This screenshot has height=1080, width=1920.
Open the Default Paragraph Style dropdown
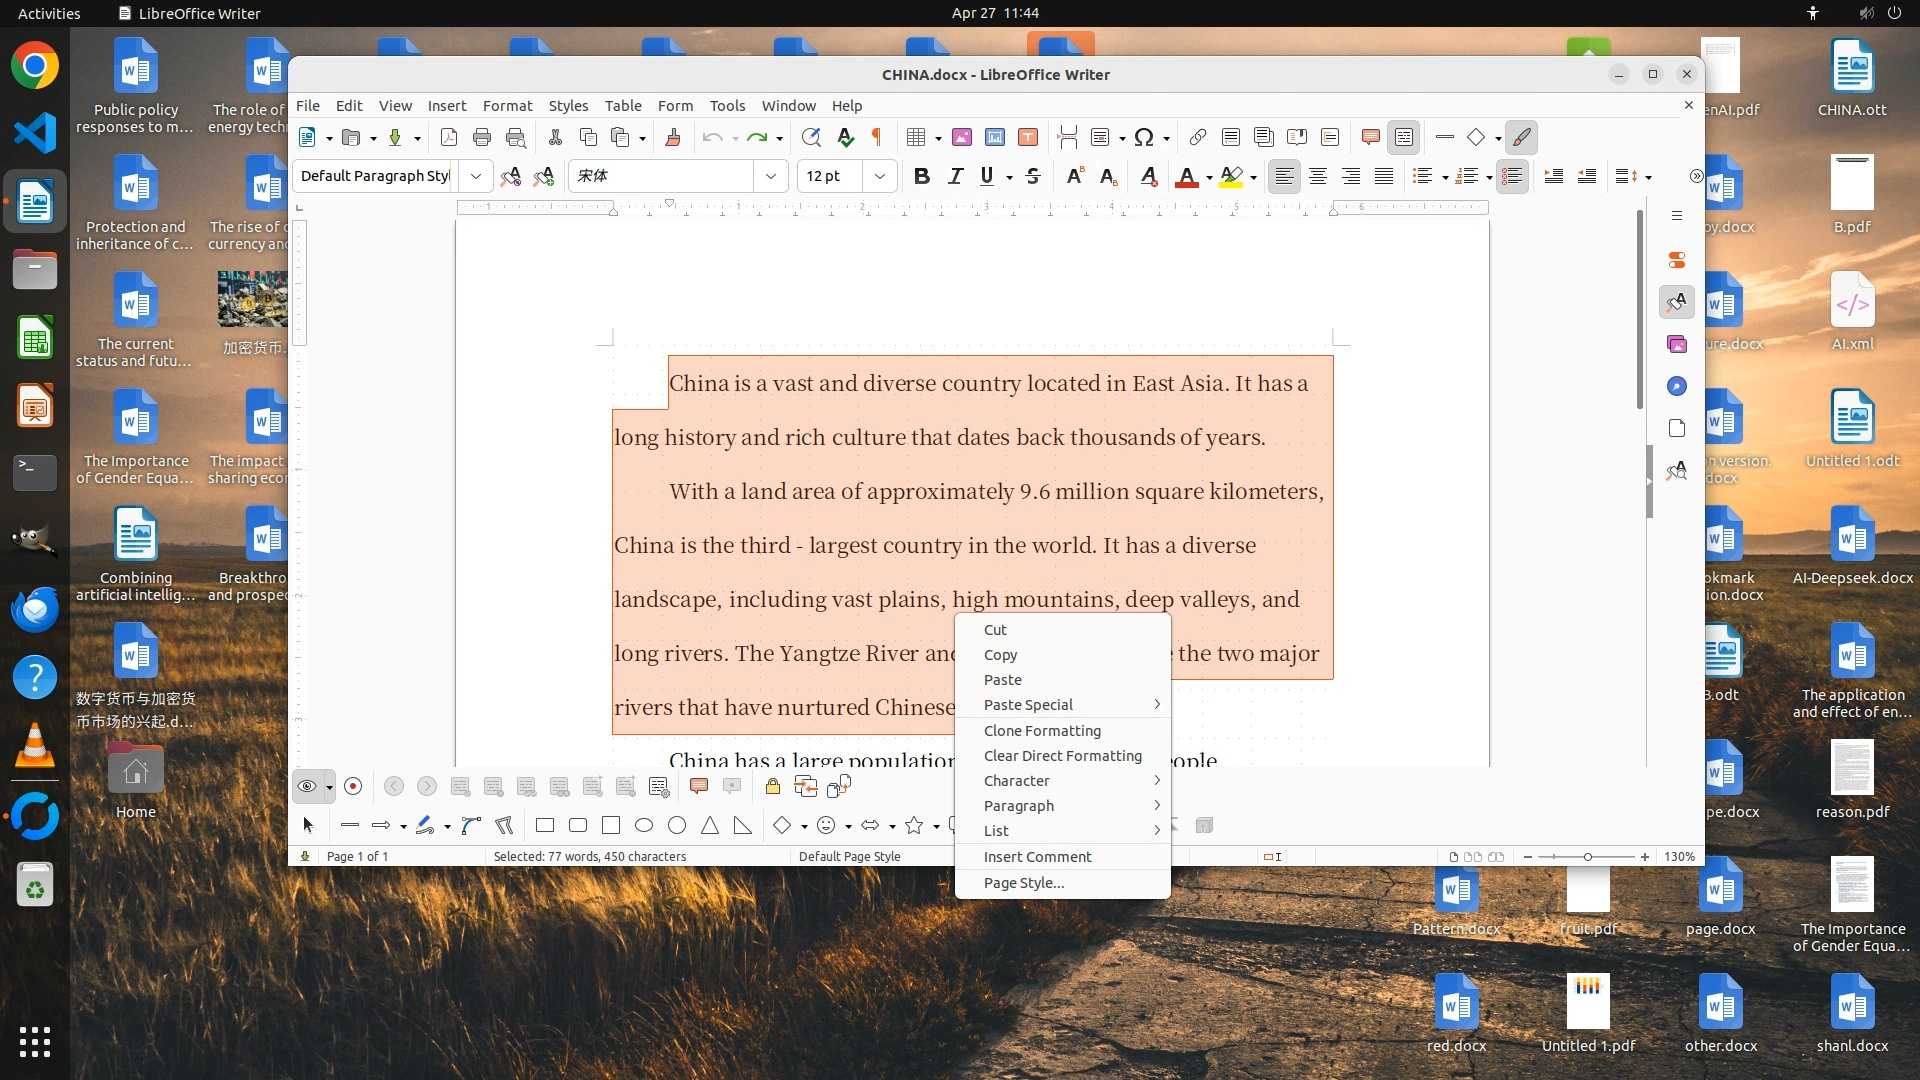476,177
